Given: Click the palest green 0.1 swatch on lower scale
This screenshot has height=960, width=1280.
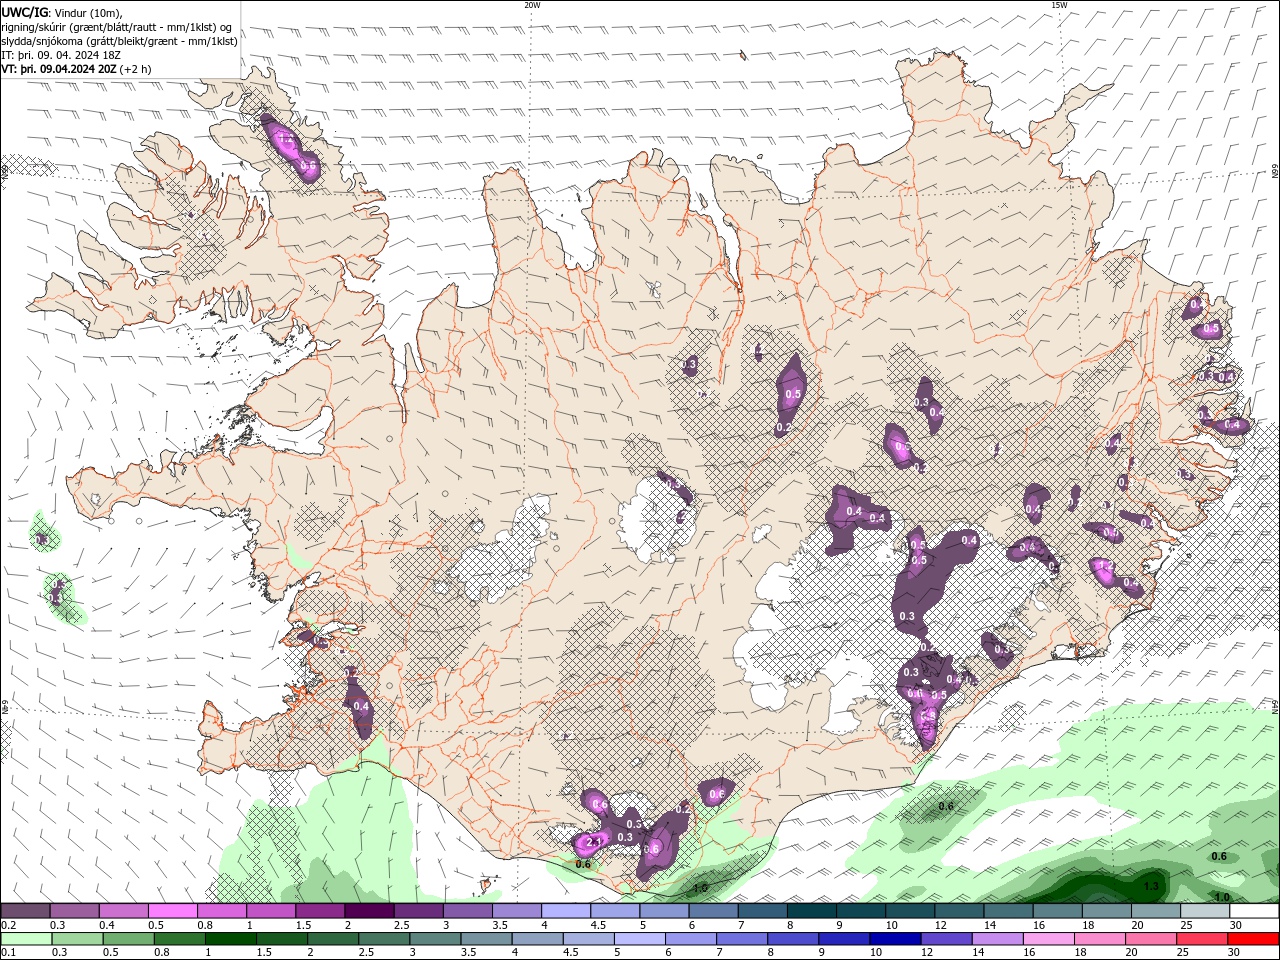Looking at the screenshot, I should [25, 939].
